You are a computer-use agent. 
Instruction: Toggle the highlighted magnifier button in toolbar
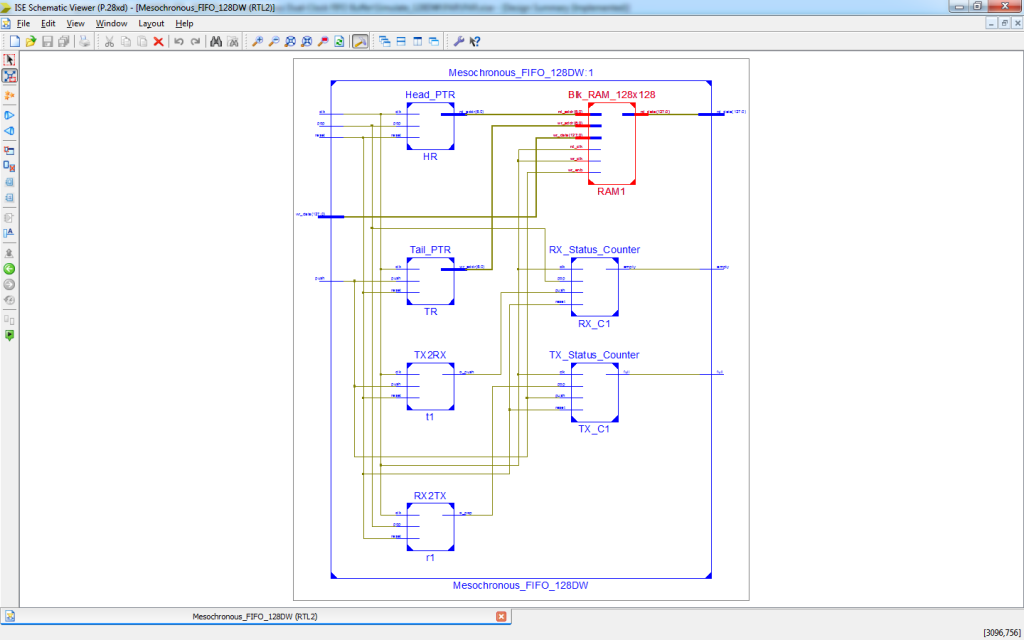(x=359, y=42)
